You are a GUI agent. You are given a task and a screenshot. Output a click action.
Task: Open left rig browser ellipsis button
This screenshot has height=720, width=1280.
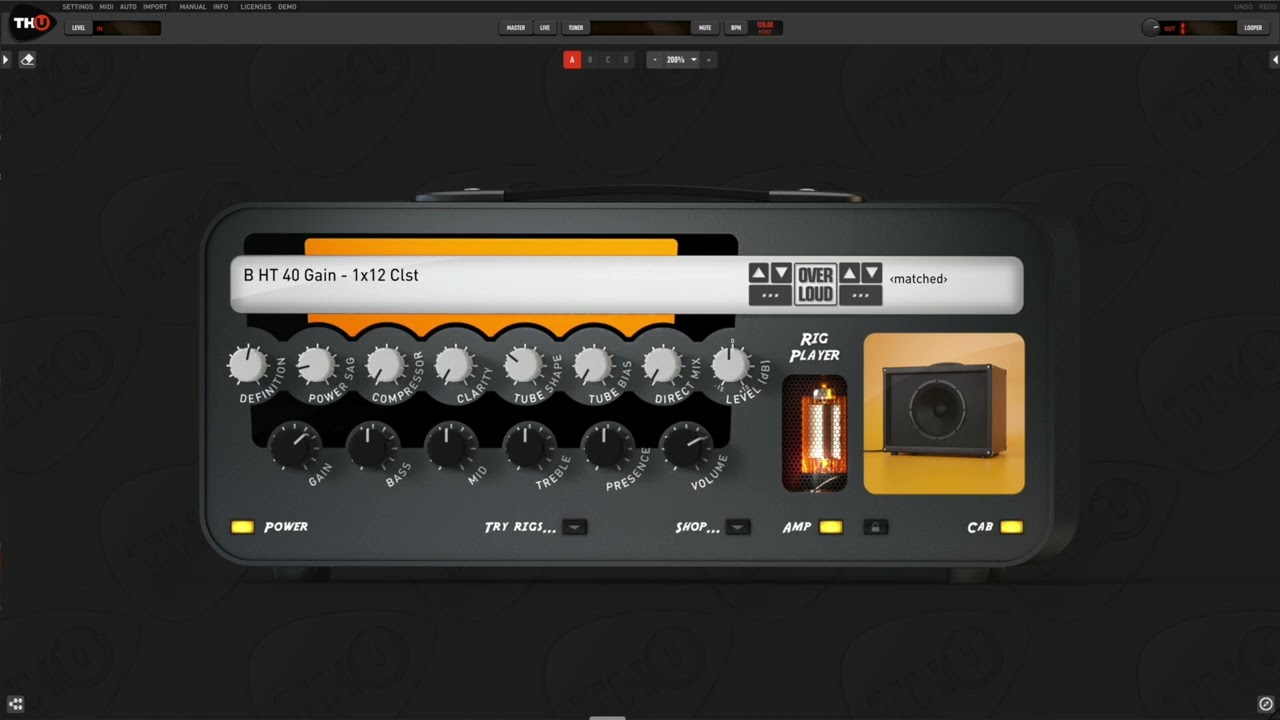pyautogui.click(x=770, y=295)
